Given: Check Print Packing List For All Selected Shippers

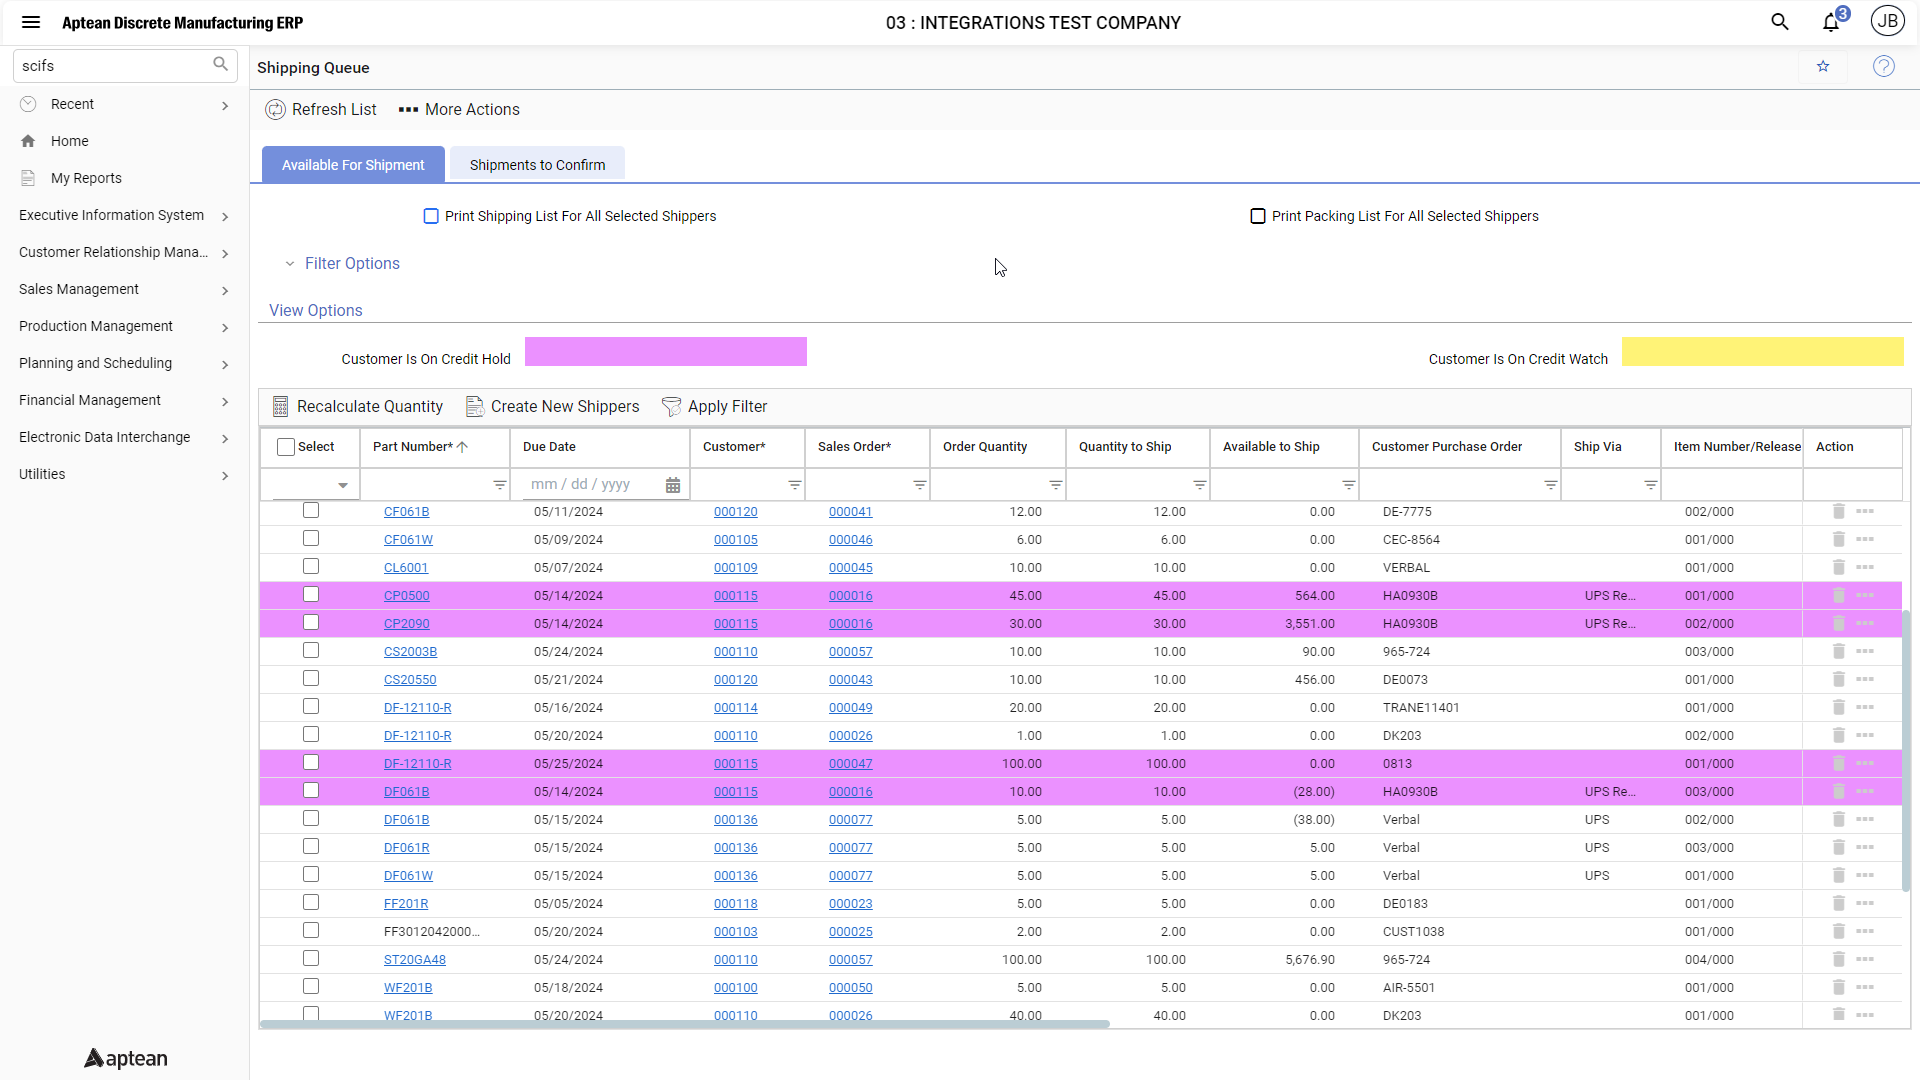Looking at the screenshot, I should 1259,215.
